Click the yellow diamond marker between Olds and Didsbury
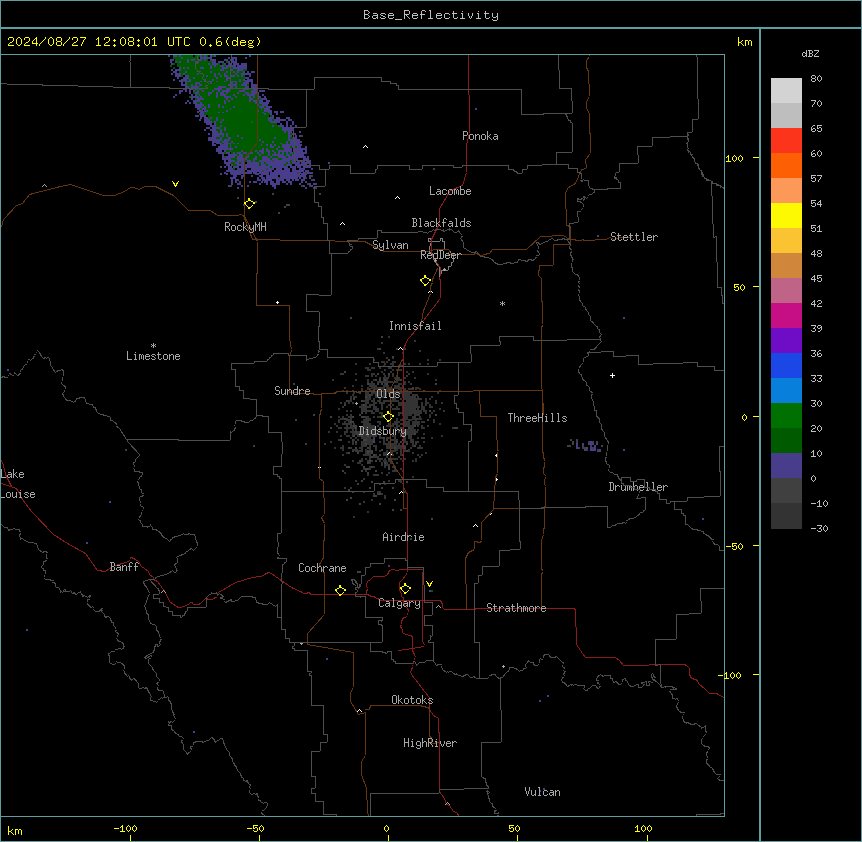This screenshot has width=862, height=842. tap(389, 417)
